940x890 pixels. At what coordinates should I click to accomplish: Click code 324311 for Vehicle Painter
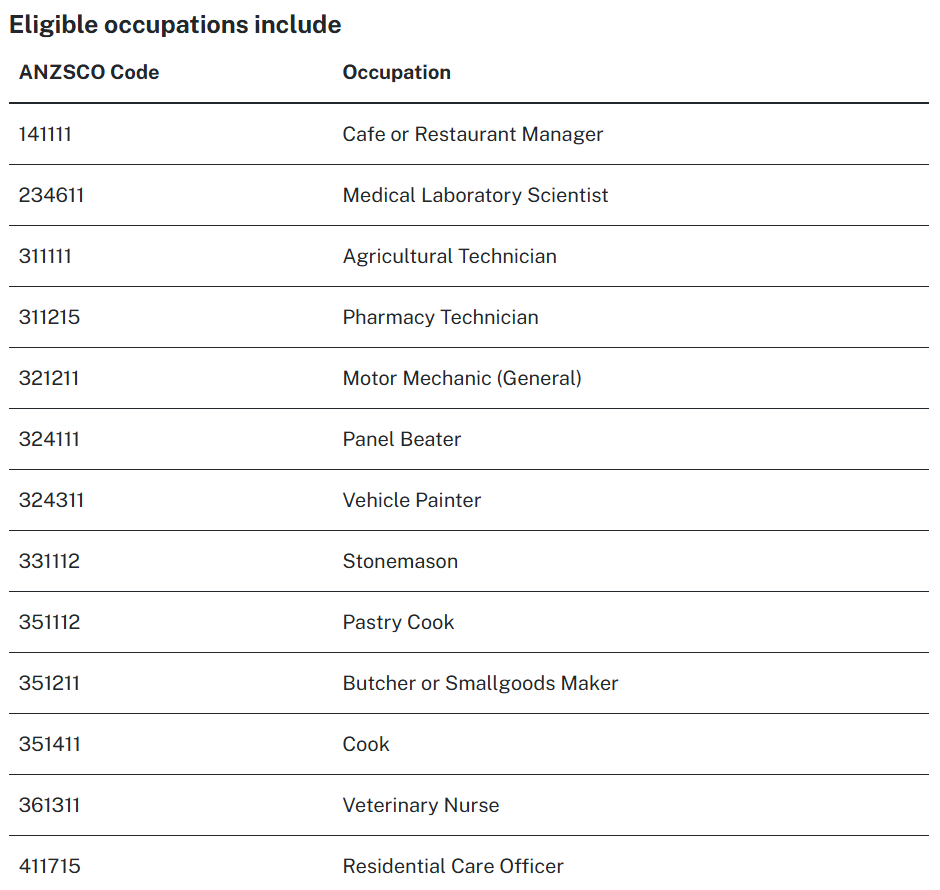coord(51,500)
